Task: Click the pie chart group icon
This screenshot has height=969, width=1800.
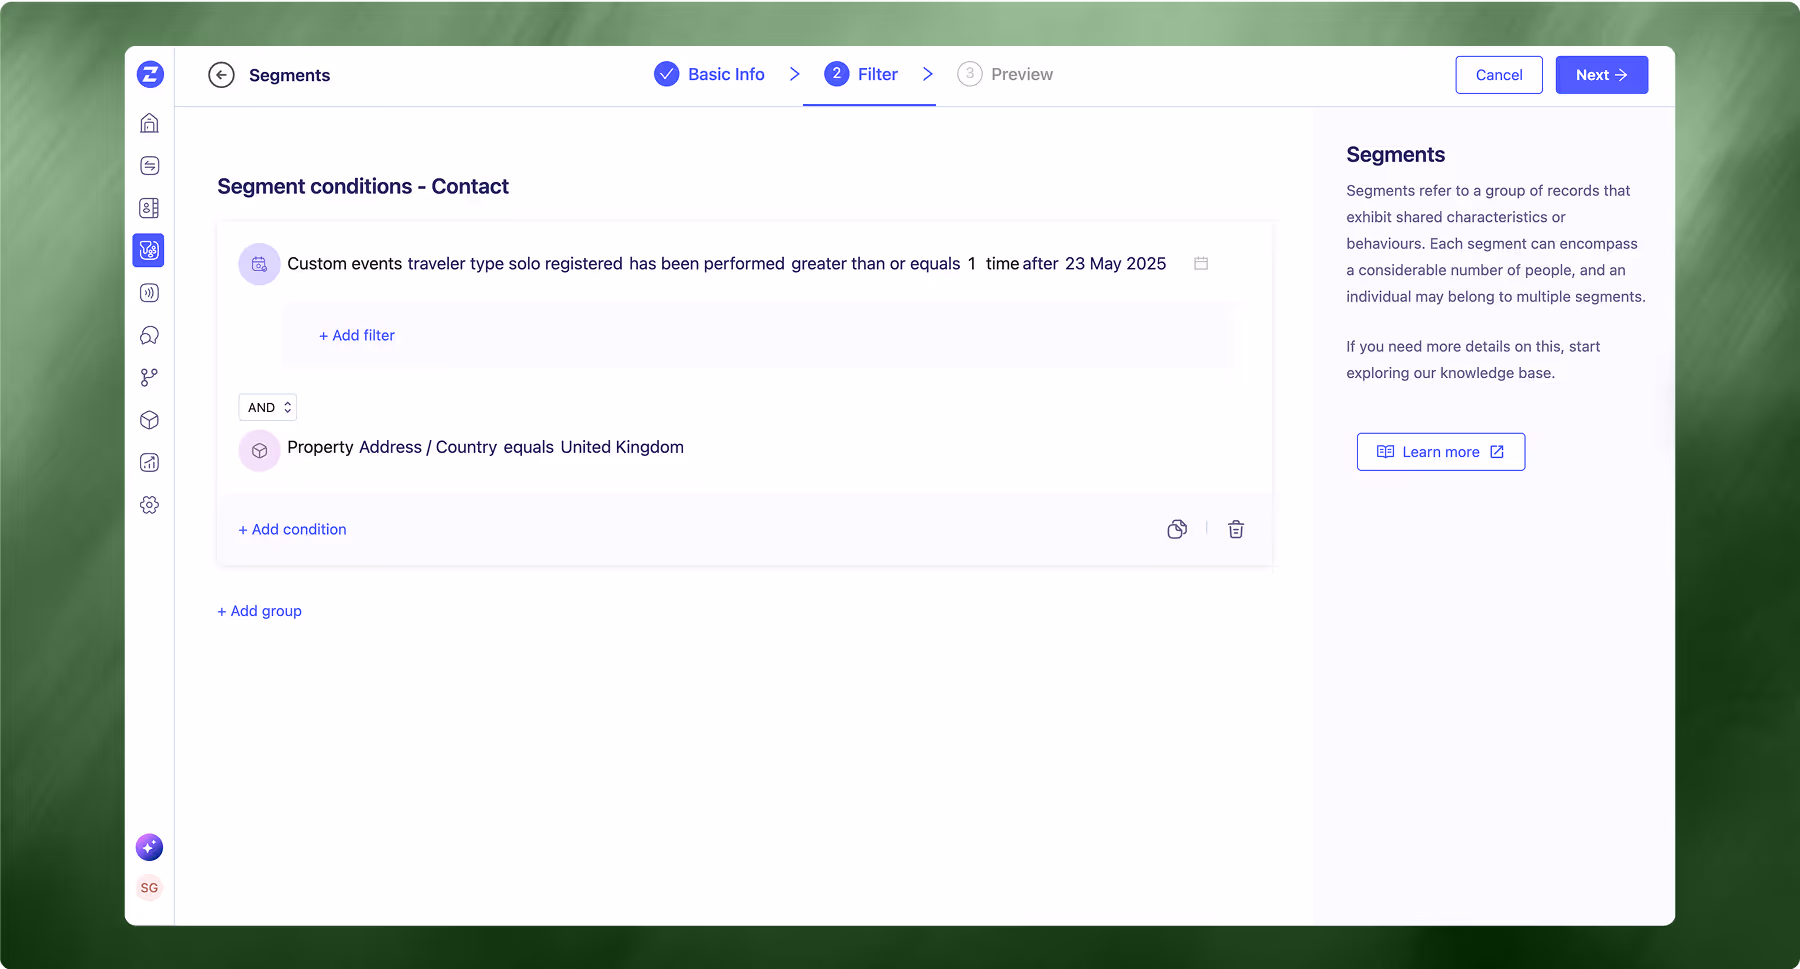Action: 1177,529
